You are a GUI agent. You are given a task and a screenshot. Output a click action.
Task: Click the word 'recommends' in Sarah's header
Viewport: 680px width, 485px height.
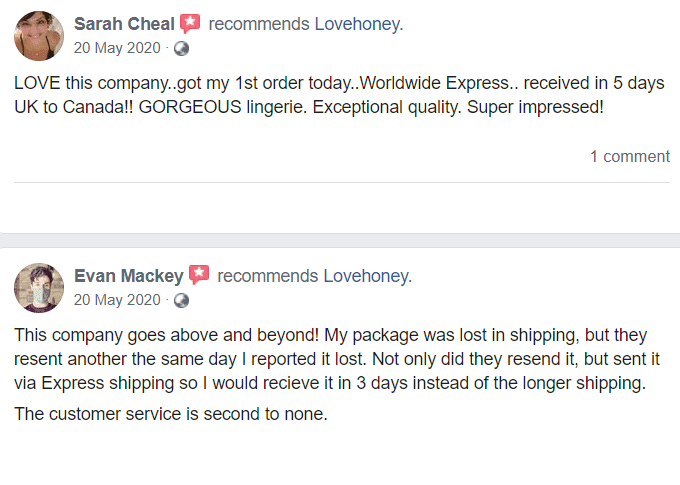259,24
